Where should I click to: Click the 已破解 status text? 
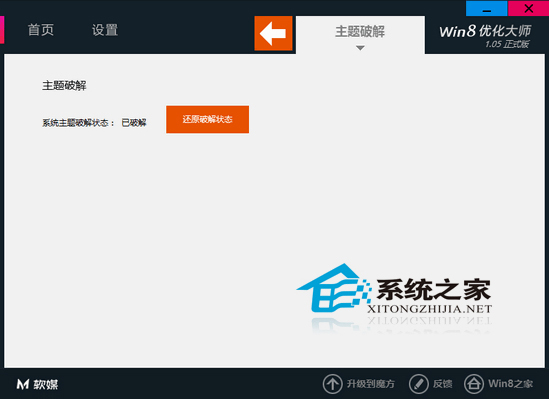tap(134, 123)
